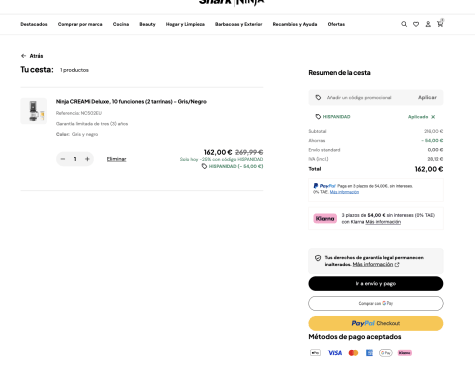Open the shopping cart icon
This screenshot has height=390, width=475.
pyautogui.click(x=440, y=24)
